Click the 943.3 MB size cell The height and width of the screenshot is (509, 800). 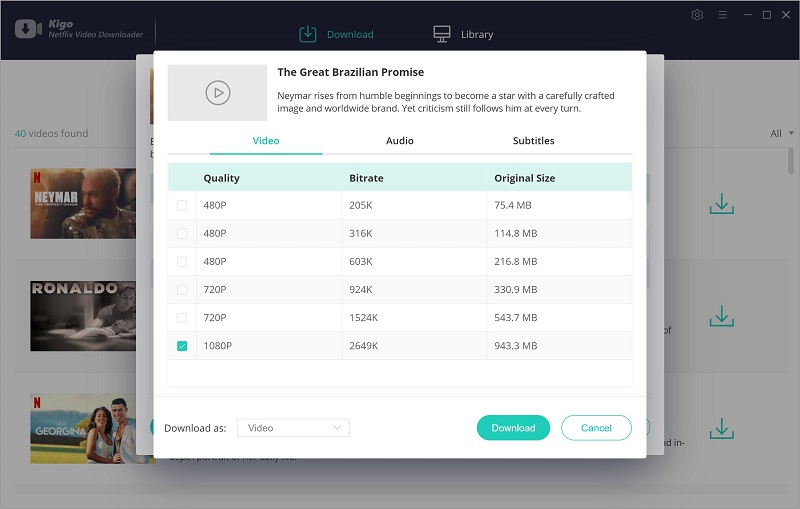tap(515, 346)
